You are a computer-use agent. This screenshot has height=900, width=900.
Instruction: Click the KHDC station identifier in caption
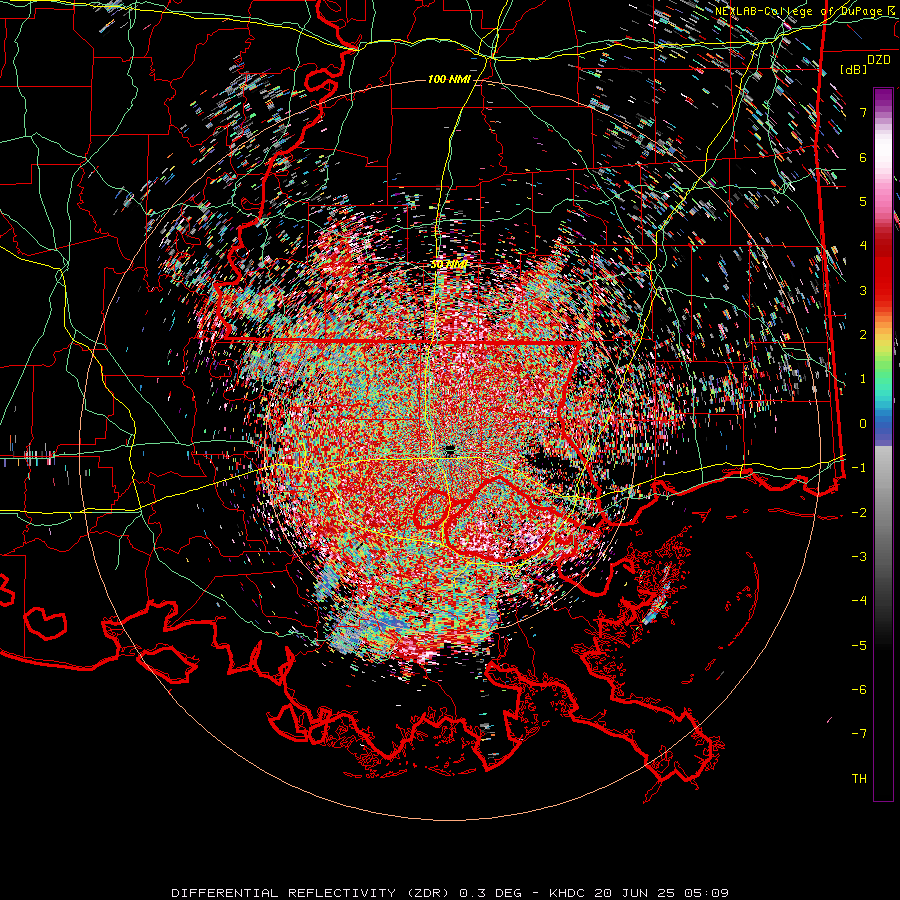coord(568,893)
